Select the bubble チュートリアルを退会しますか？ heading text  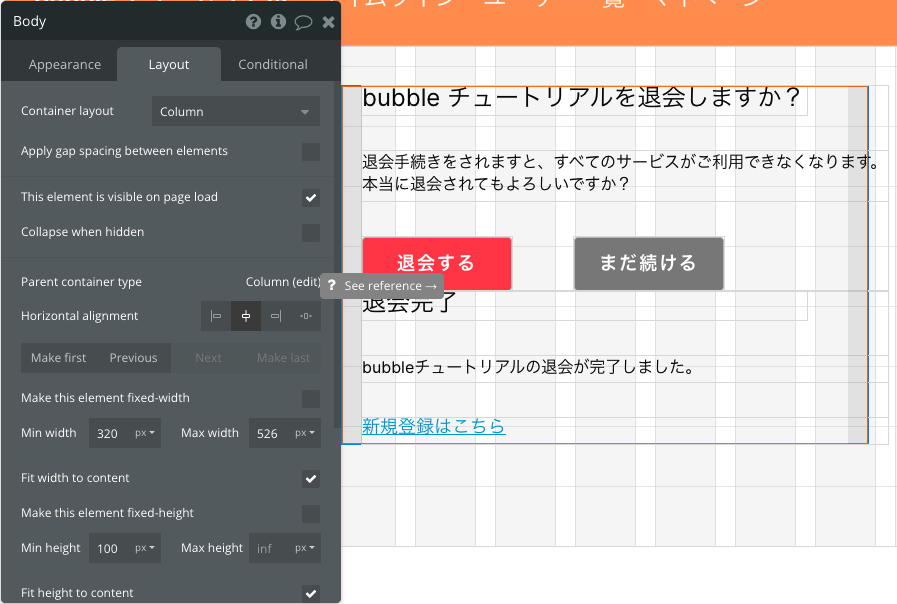(x=581, y=98)
